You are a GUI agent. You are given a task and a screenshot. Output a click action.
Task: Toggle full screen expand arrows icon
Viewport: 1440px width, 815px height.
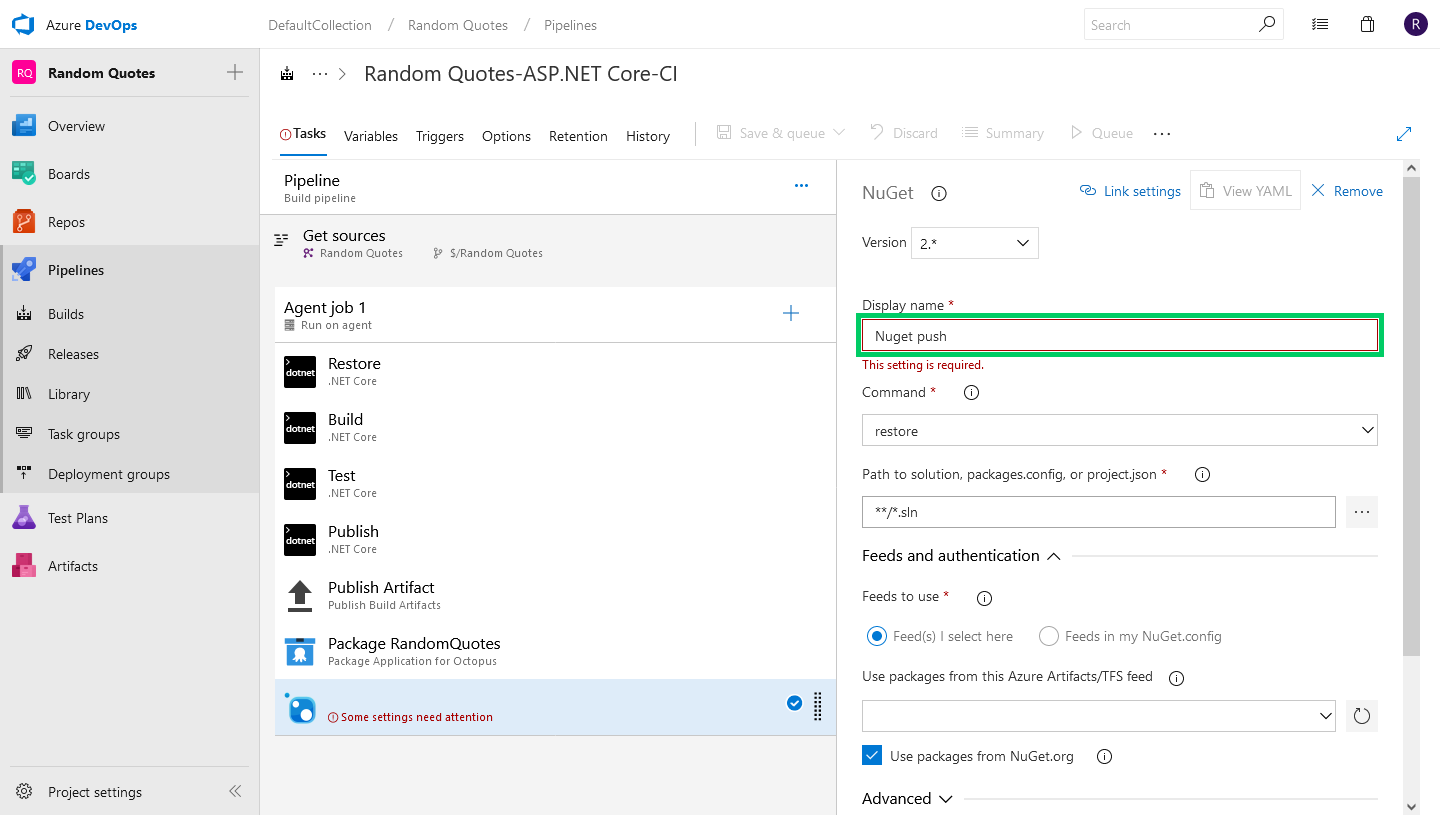(x=1404, y=133)
